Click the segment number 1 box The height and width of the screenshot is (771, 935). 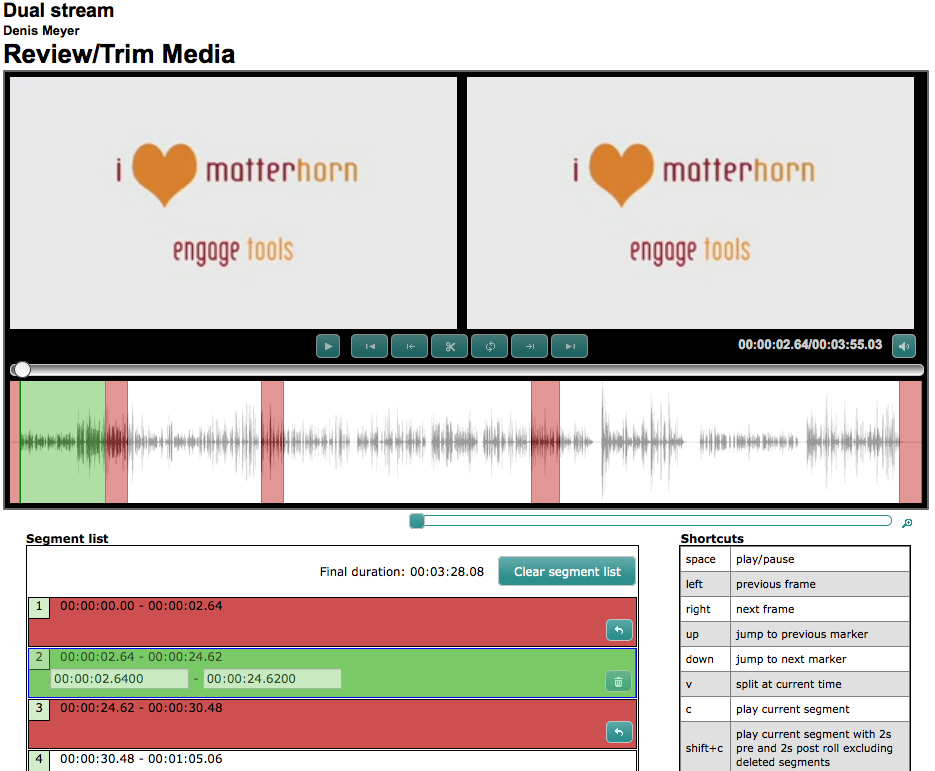pyautogui.click(x=39, y=607)
